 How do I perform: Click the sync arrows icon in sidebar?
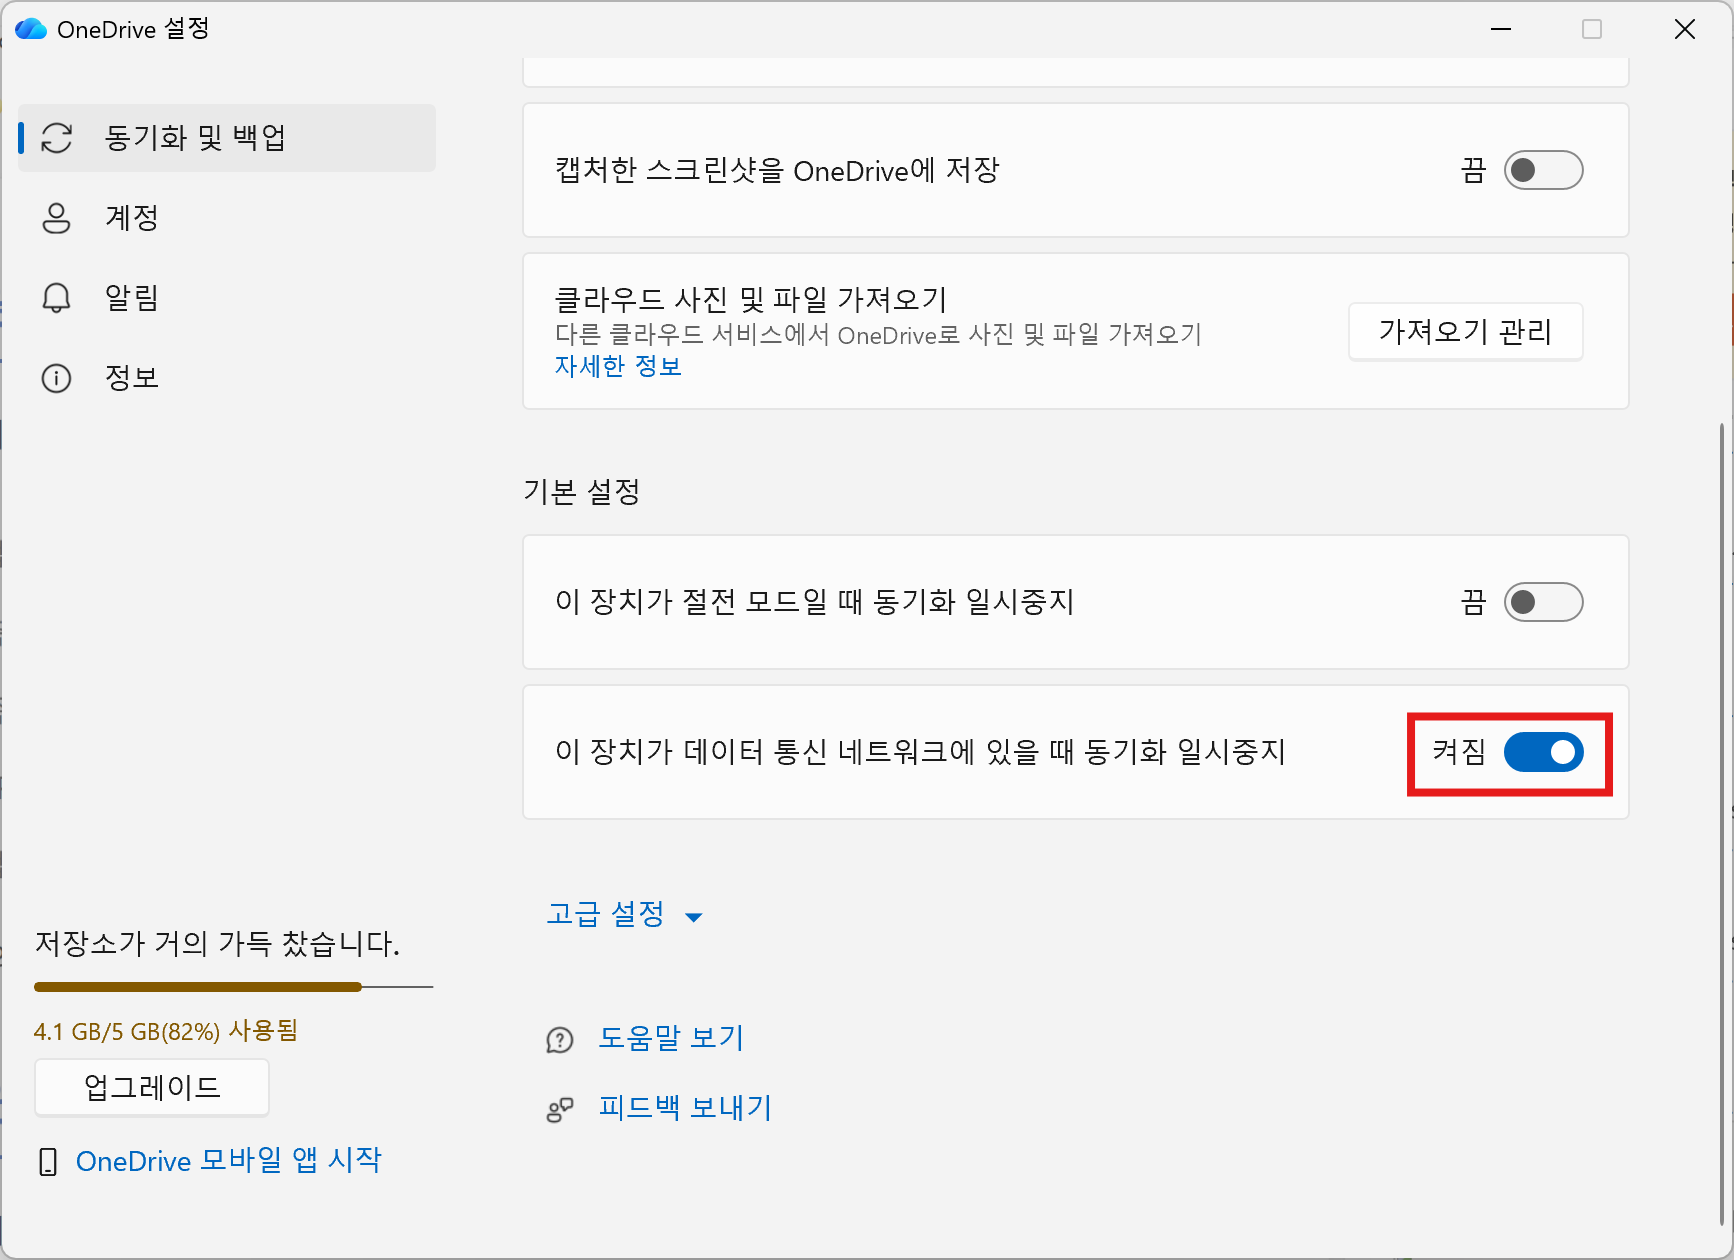click(57, 138)
